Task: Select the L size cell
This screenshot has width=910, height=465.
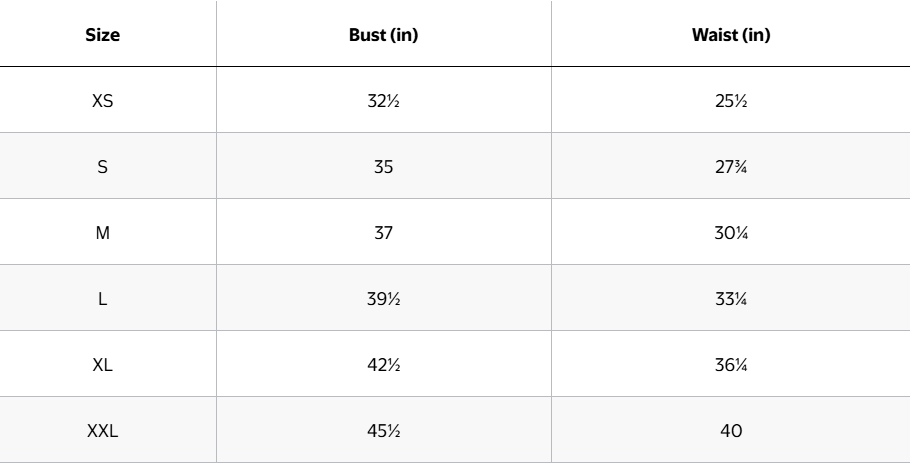Action: coord(102,297)
